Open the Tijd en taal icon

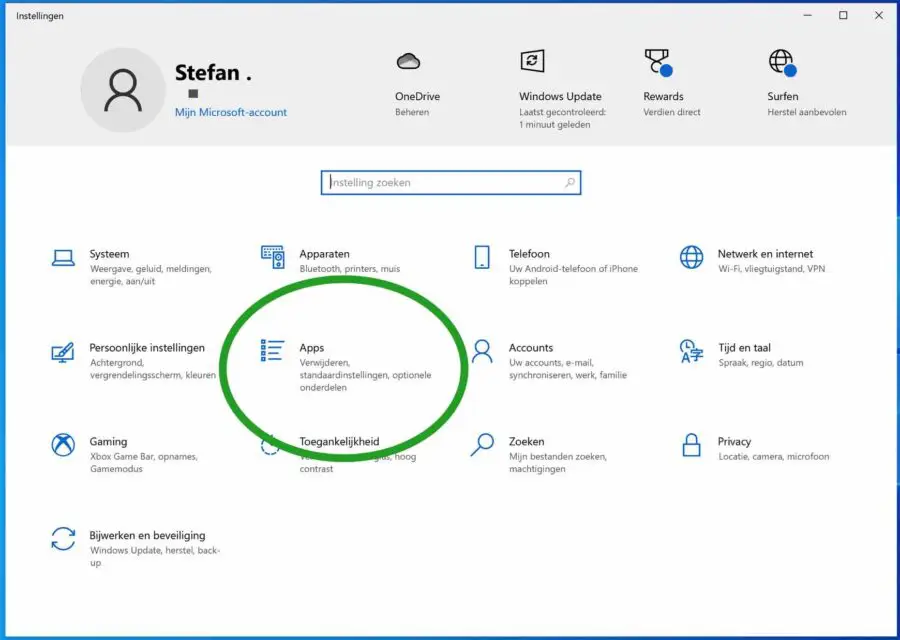[691, 351]
